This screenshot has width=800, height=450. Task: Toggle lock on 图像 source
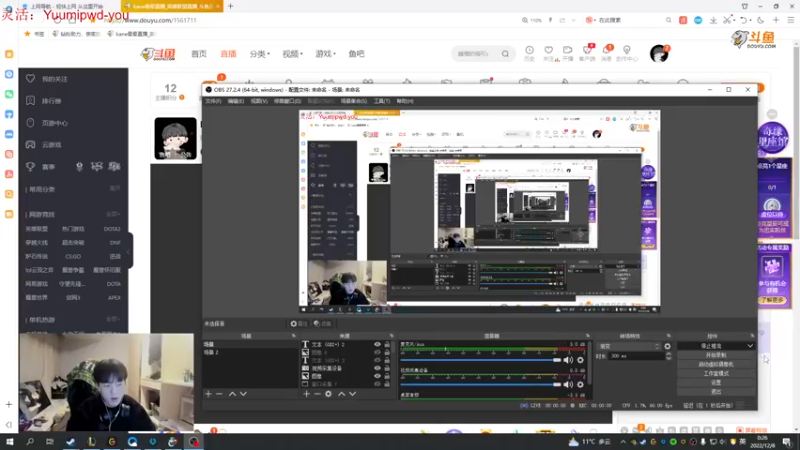coord(387,376)
